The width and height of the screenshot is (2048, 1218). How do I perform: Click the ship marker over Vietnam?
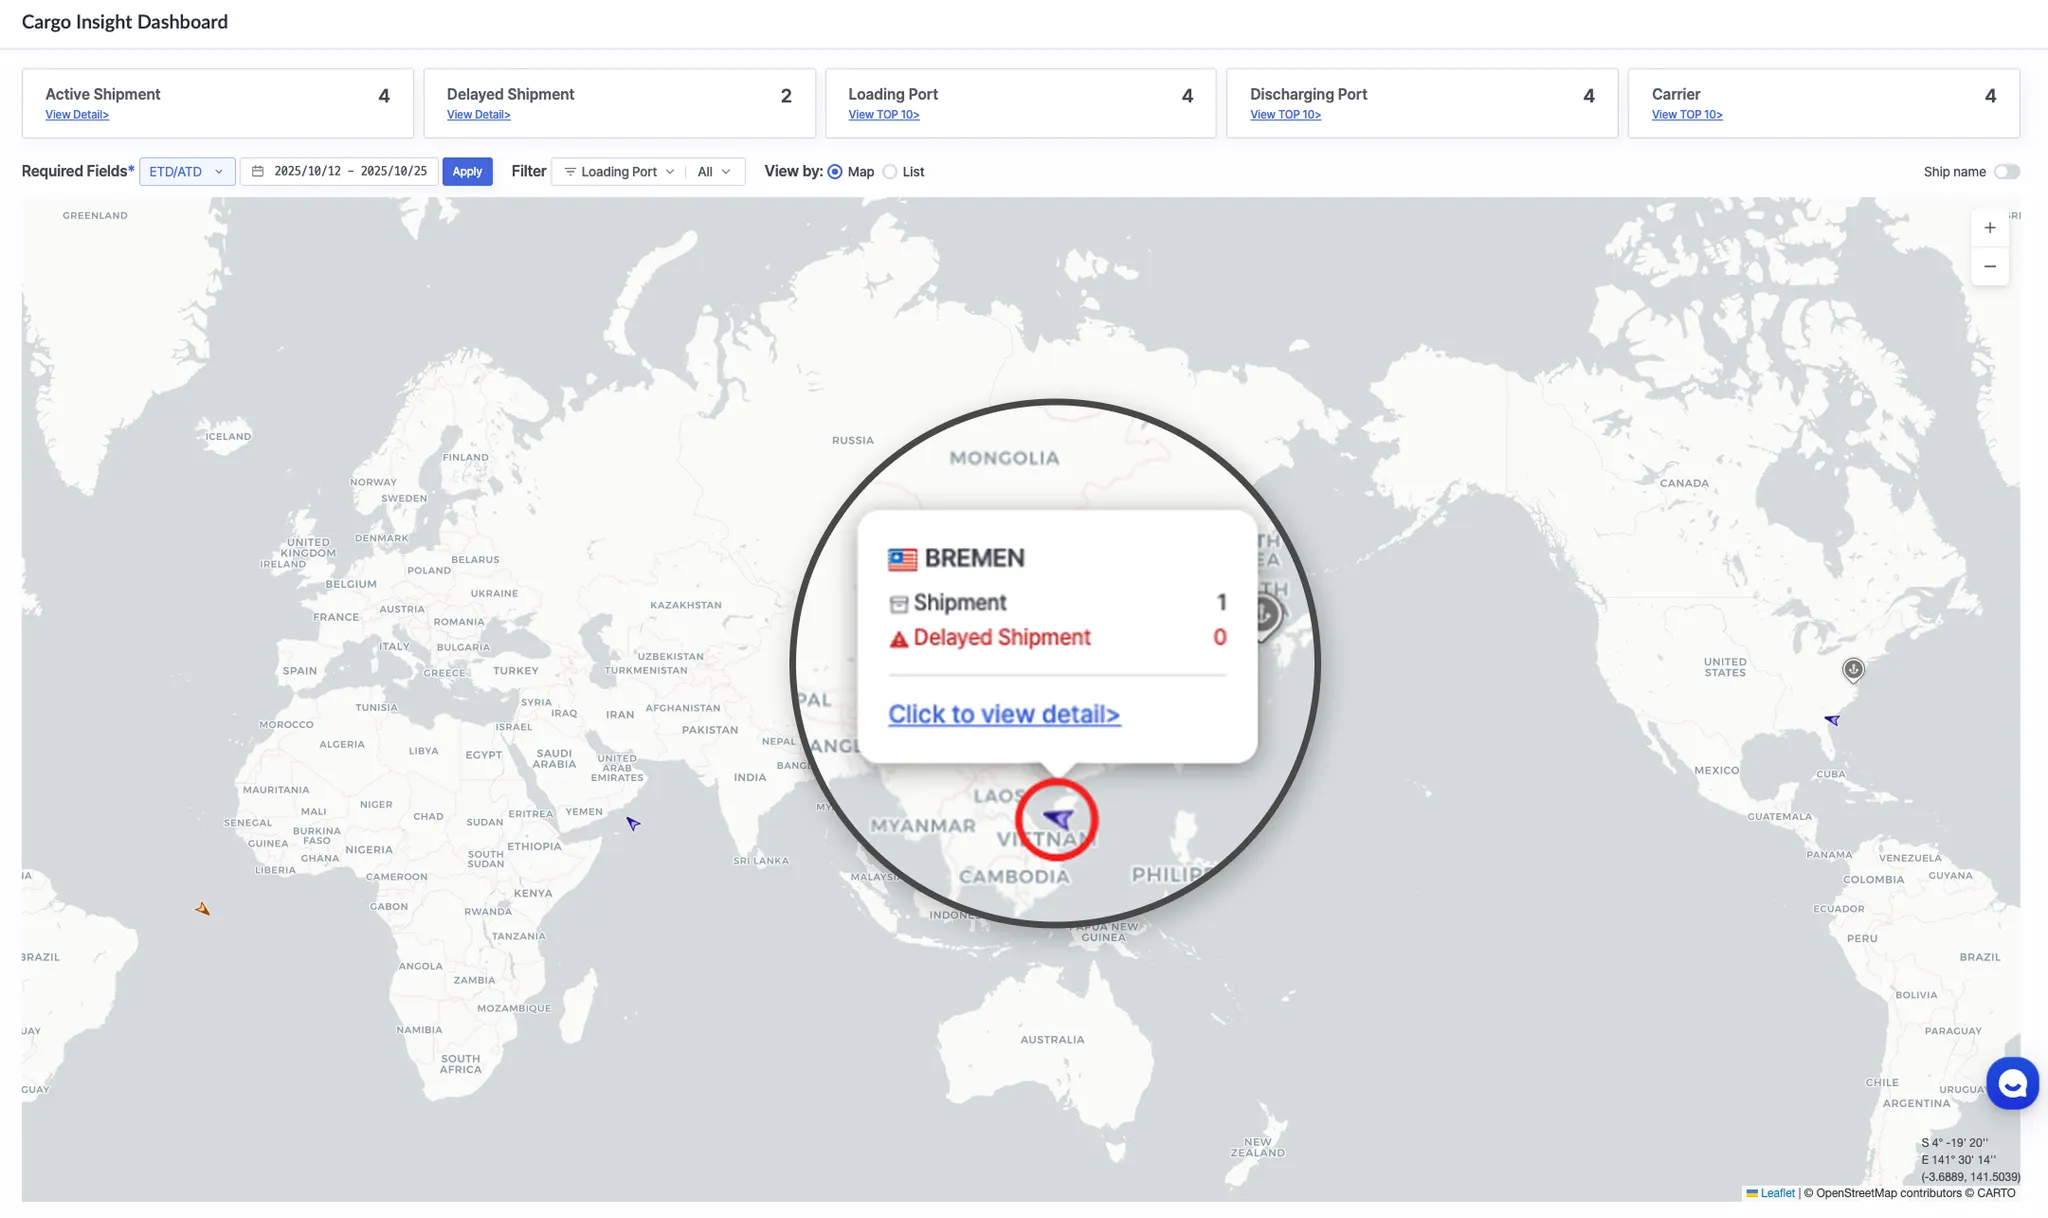click(1057, 819)
